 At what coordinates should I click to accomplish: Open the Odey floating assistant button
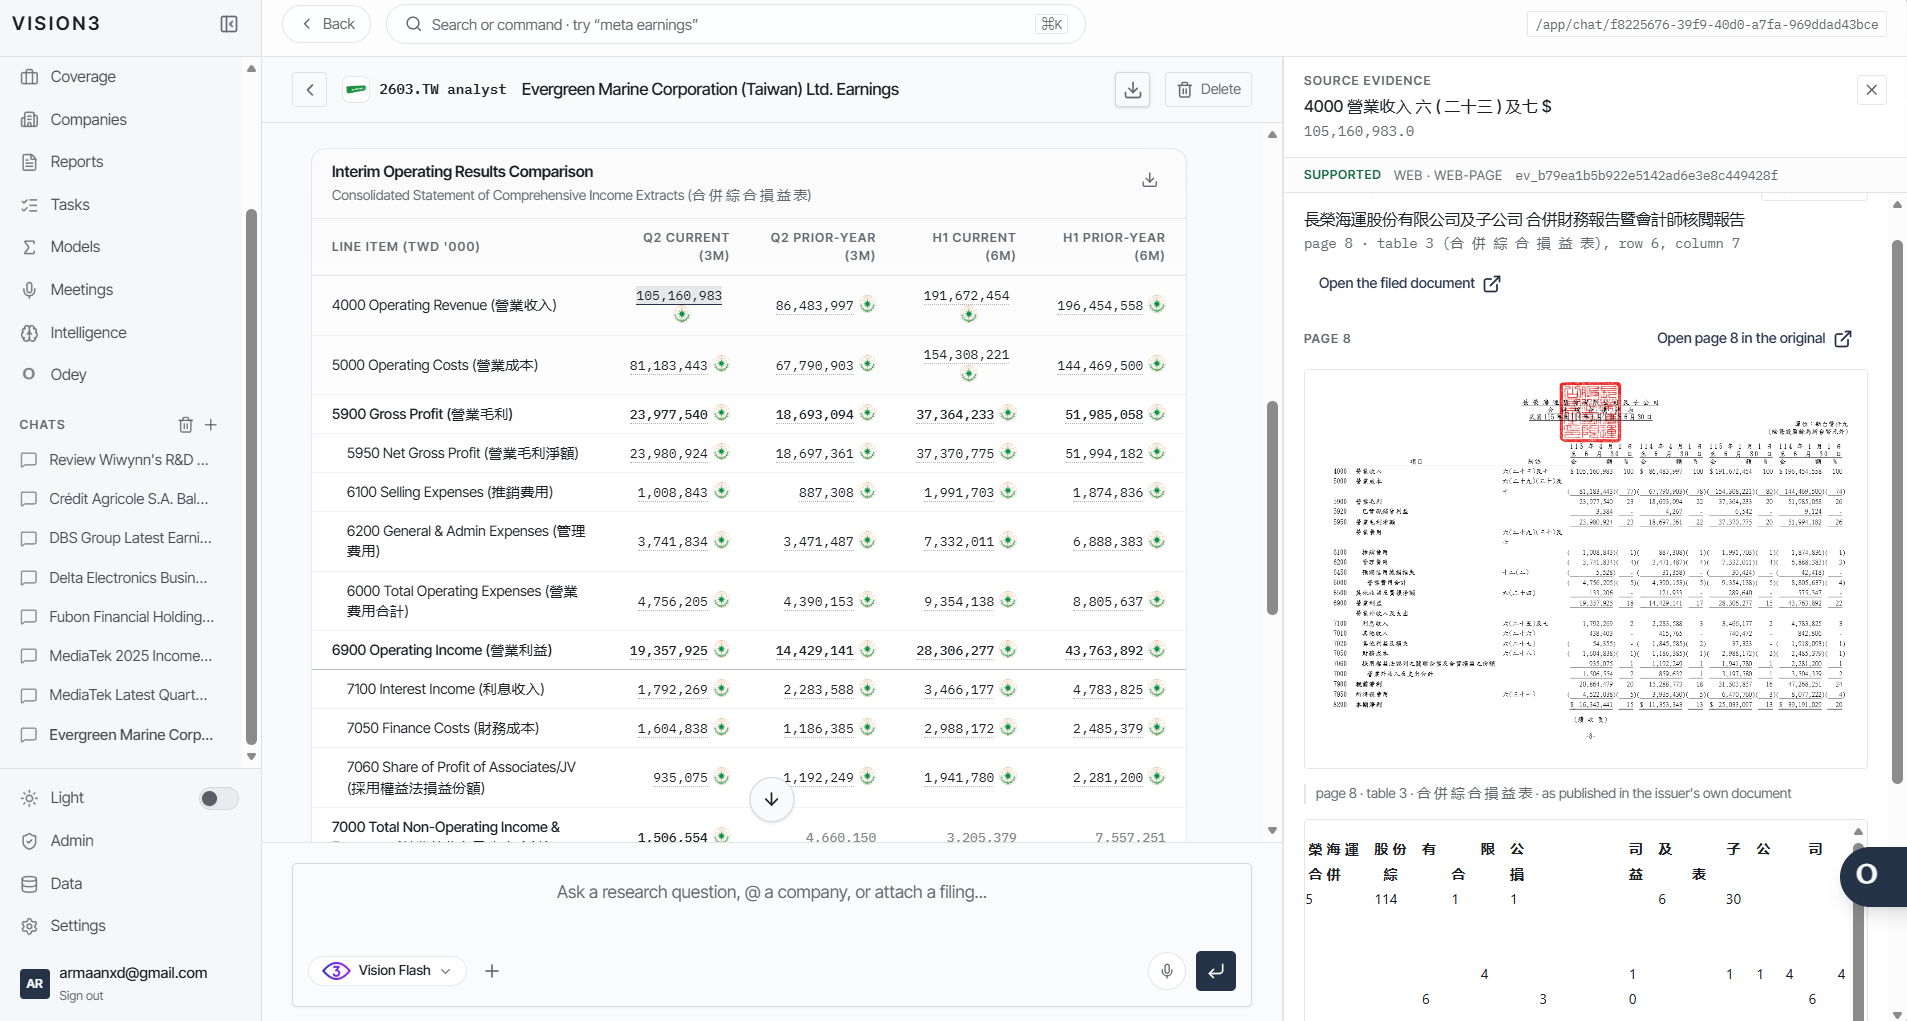point(1871,876)
